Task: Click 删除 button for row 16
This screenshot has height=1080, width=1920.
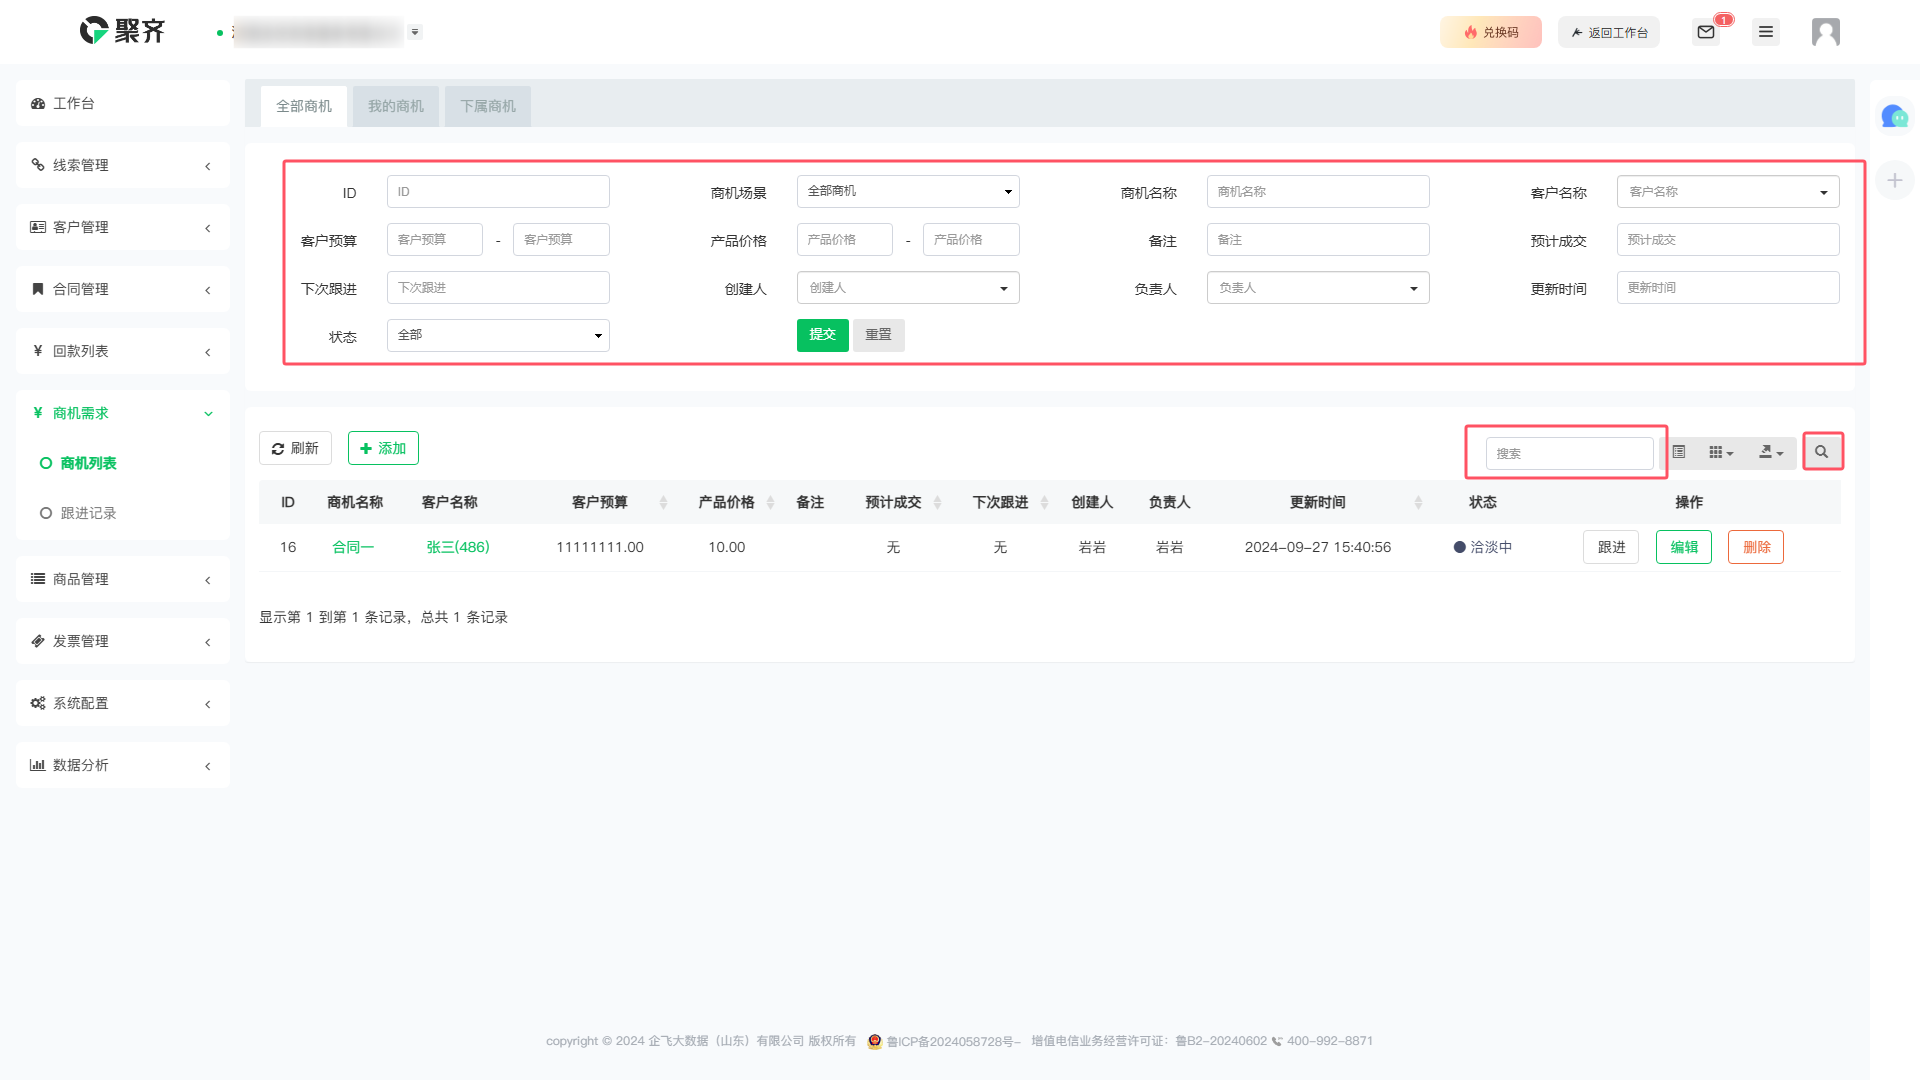Action: [1756, 547]
